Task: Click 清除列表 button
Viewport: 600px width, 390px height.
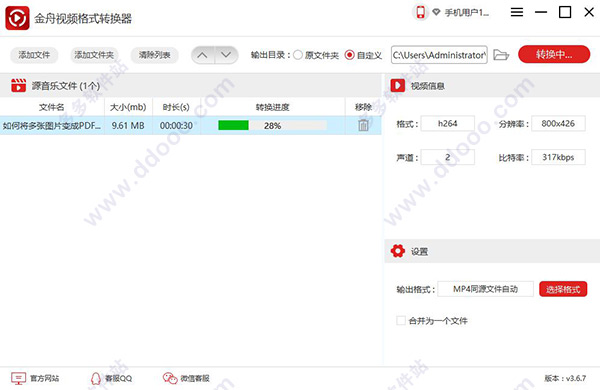Action: coord(154,55)
